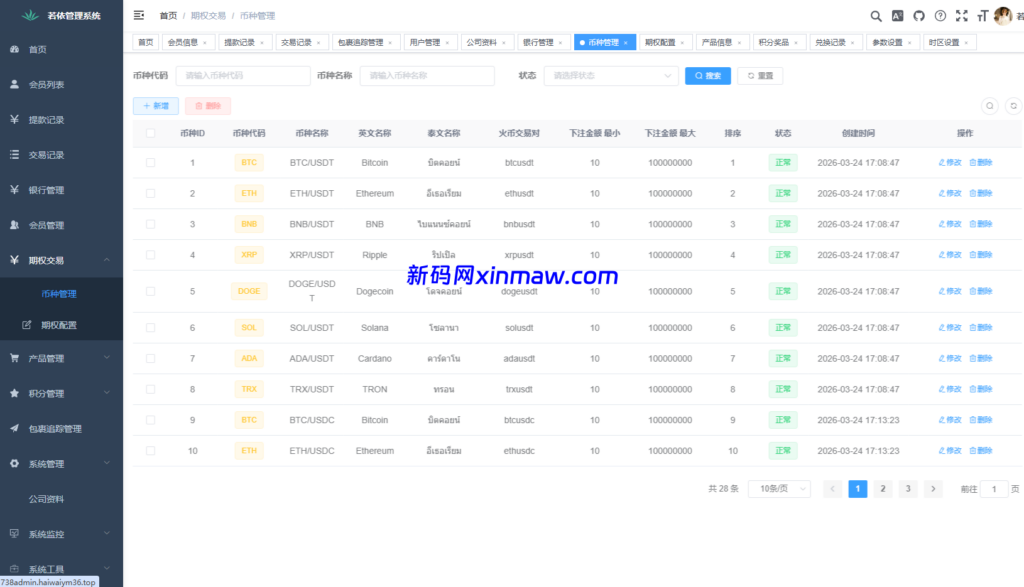The width and height of the screenshot is (1024, 587).
Task: Check the BTC/USDT row checkbox
Action: click(150, 163)
